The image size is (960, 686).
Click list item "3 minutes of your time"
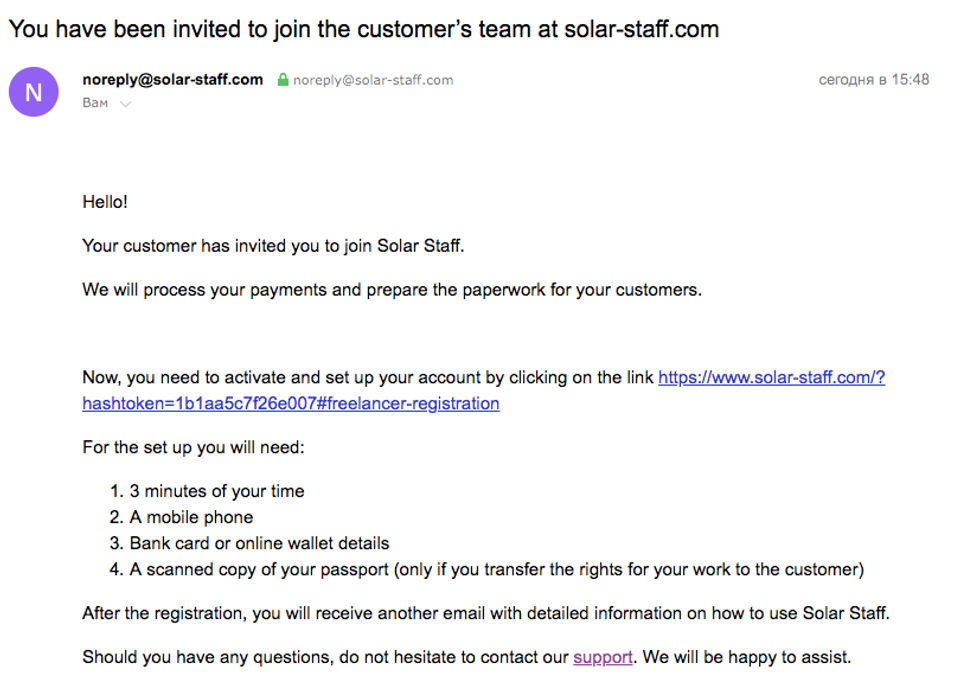[x=216, y=491]
